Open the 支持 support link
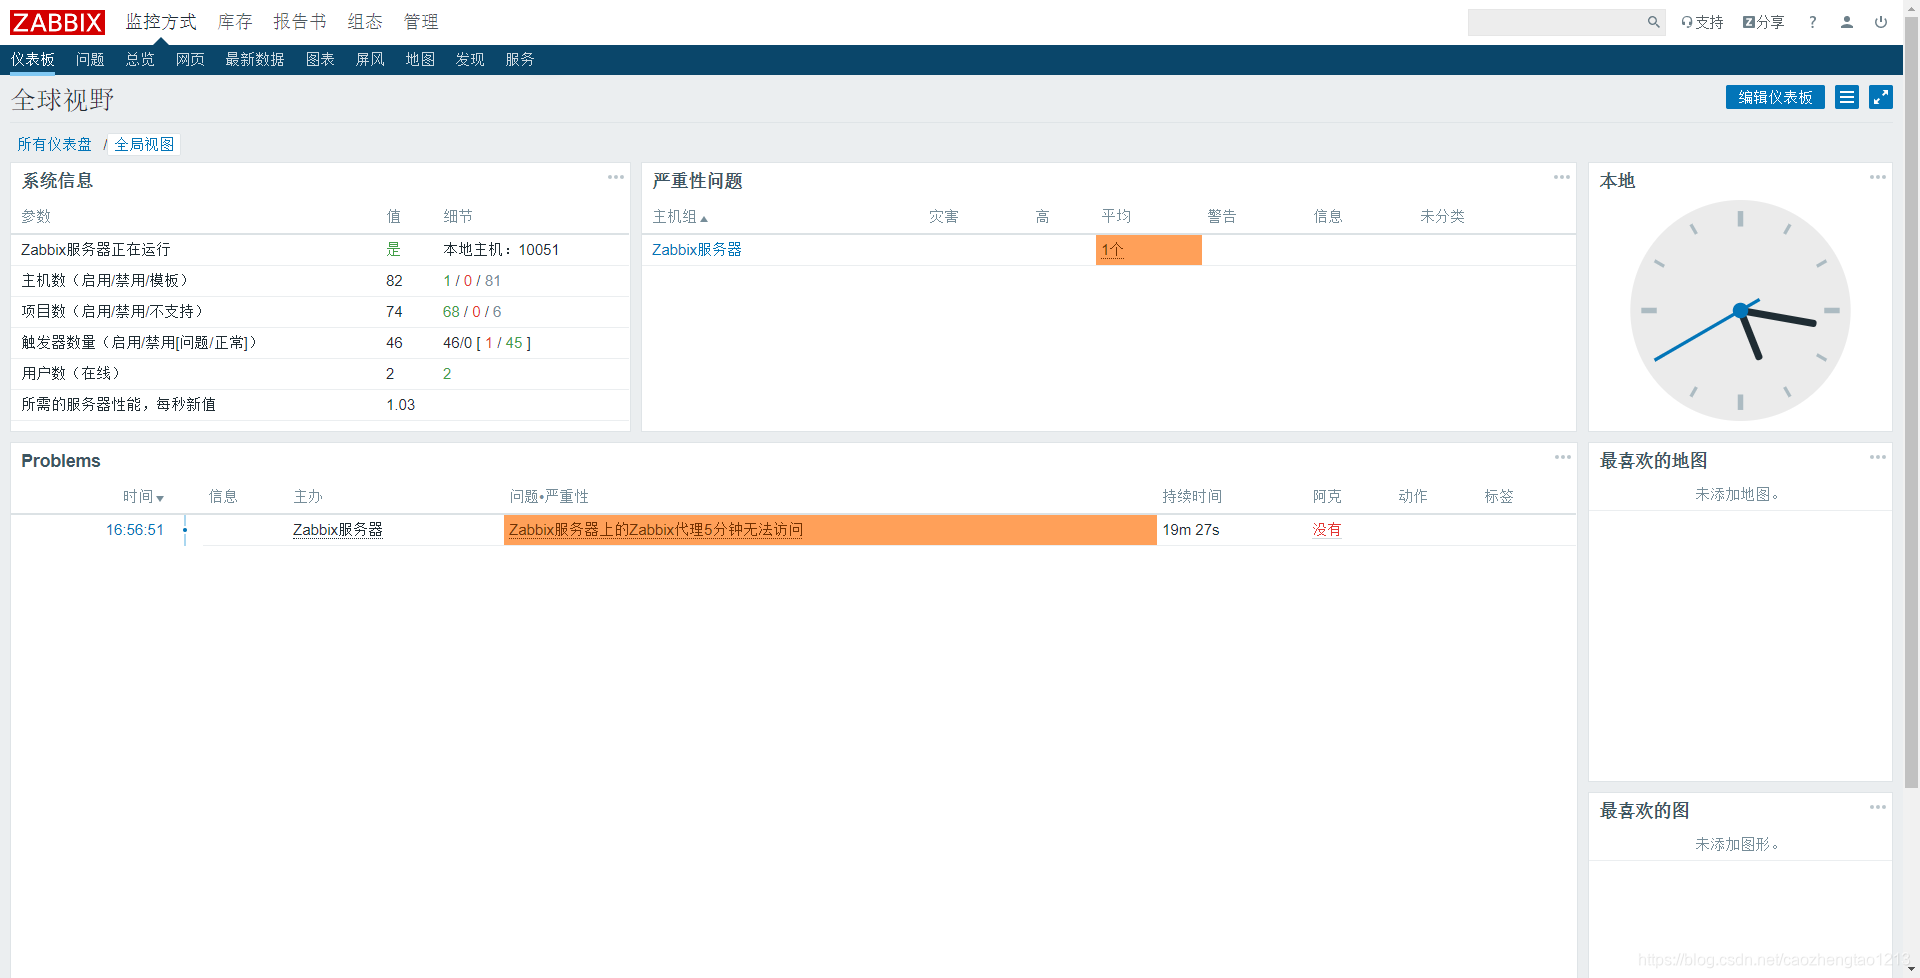The image size is (1920, 978). [1702, 22]
